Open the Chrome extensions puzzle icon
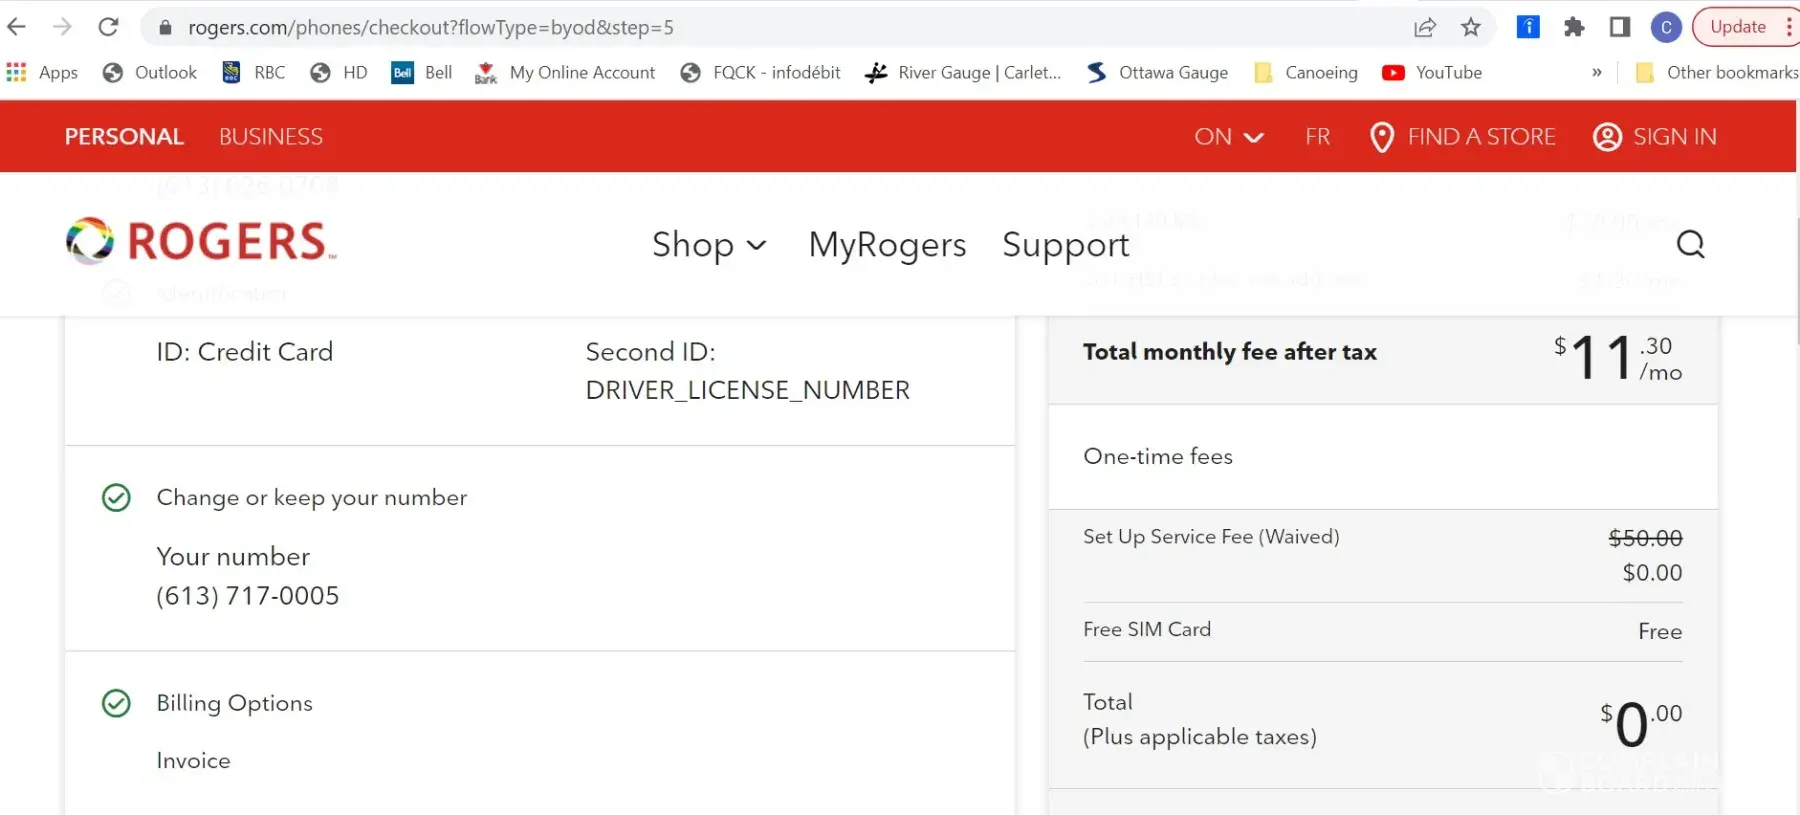This screenshot has width=1800, height=815. (1574, 28)
